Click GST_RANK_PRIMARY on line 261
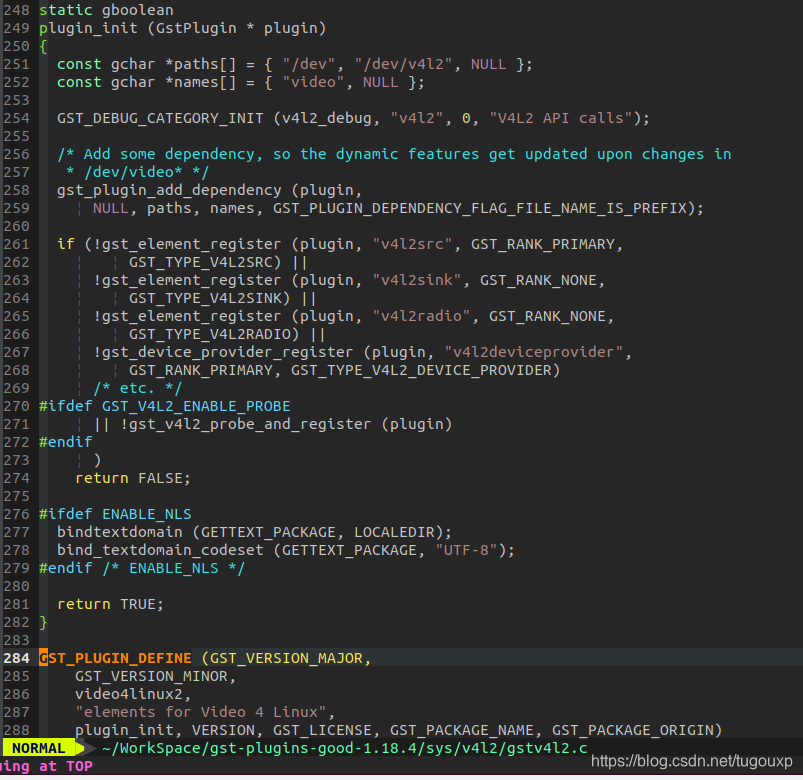 point(543,244)
